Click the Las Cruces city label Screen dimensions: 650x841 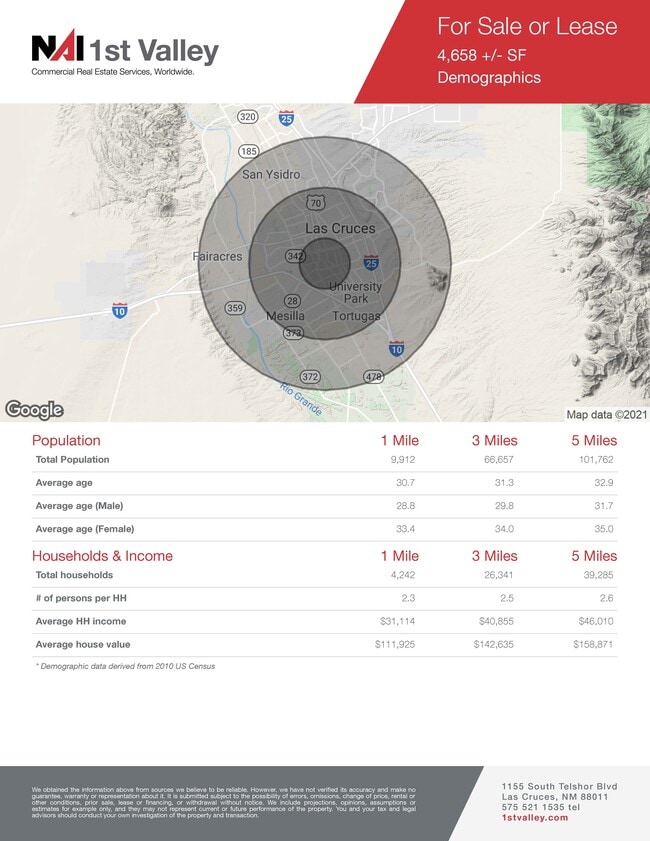point(339,229)
